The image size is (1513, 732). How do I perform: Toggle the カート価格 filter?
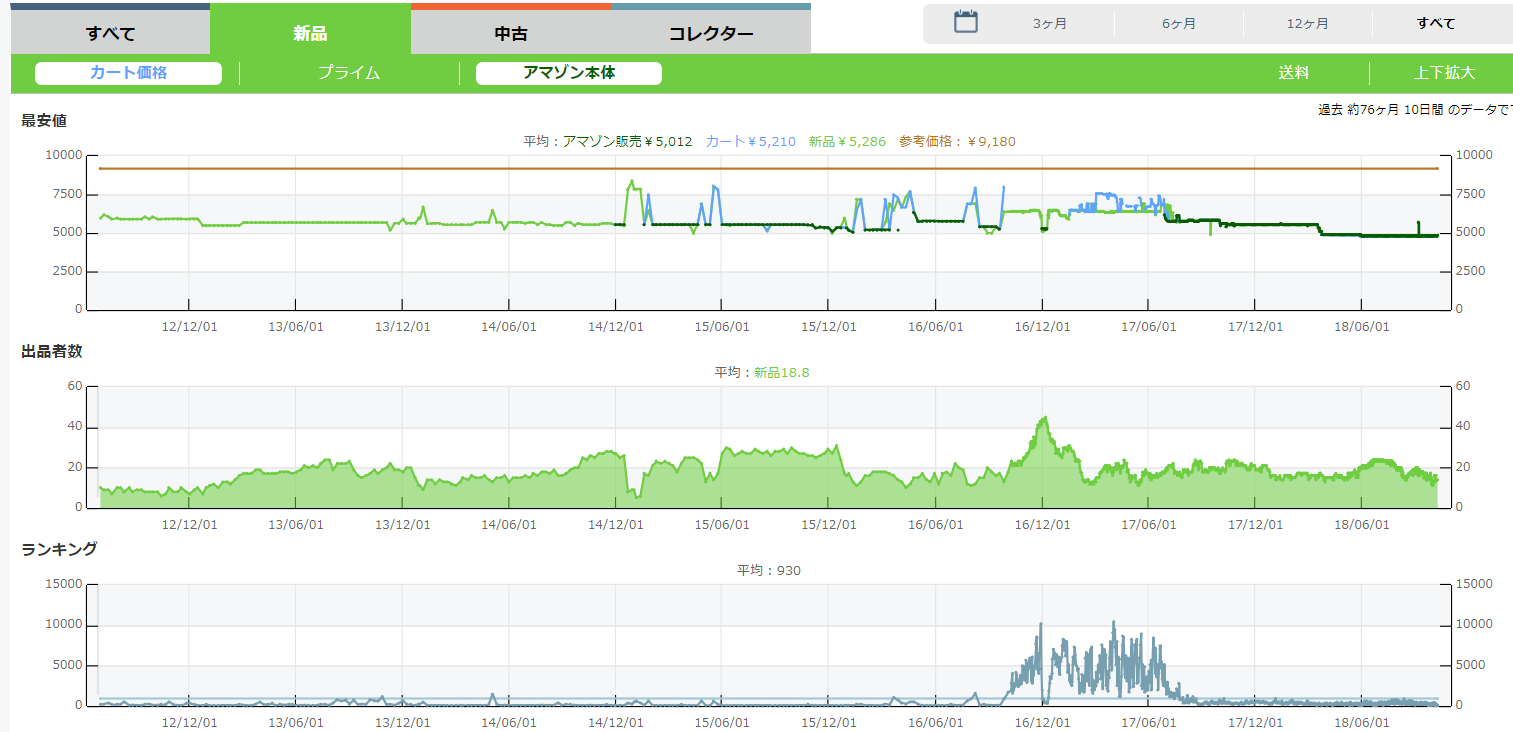pos(128,73)
